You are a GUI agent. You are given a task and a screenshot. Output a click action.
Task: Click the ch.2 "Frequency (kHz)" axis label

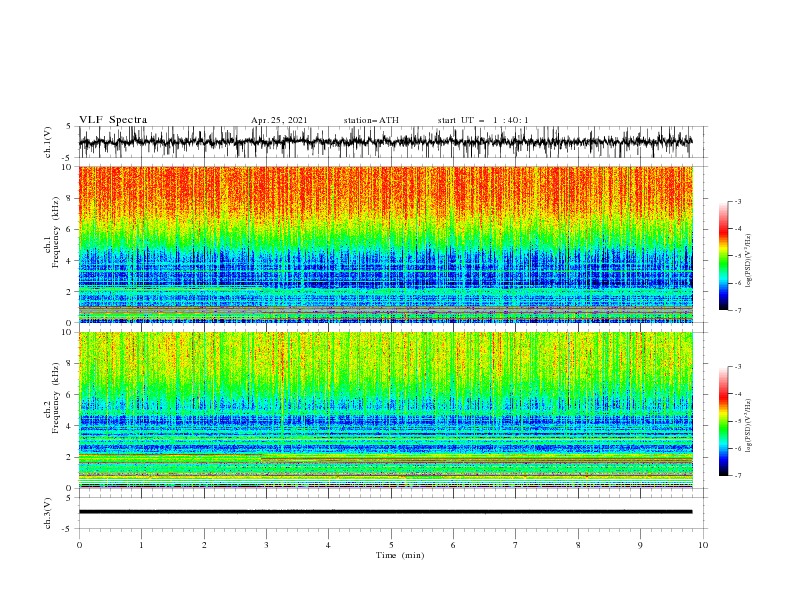(56, 397)
